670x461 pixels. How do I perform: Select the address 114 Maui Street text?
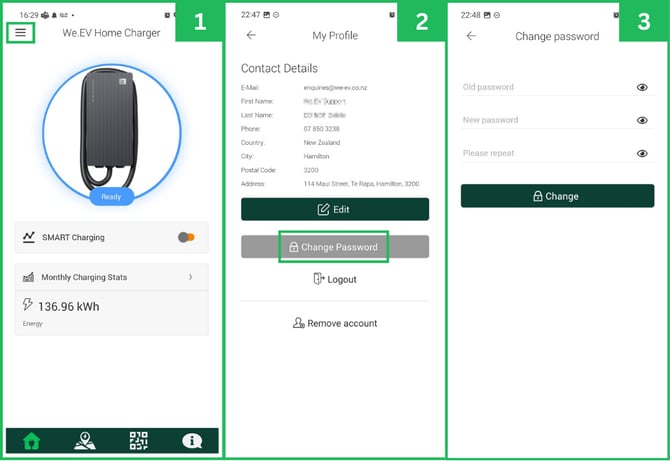[361, 184]
